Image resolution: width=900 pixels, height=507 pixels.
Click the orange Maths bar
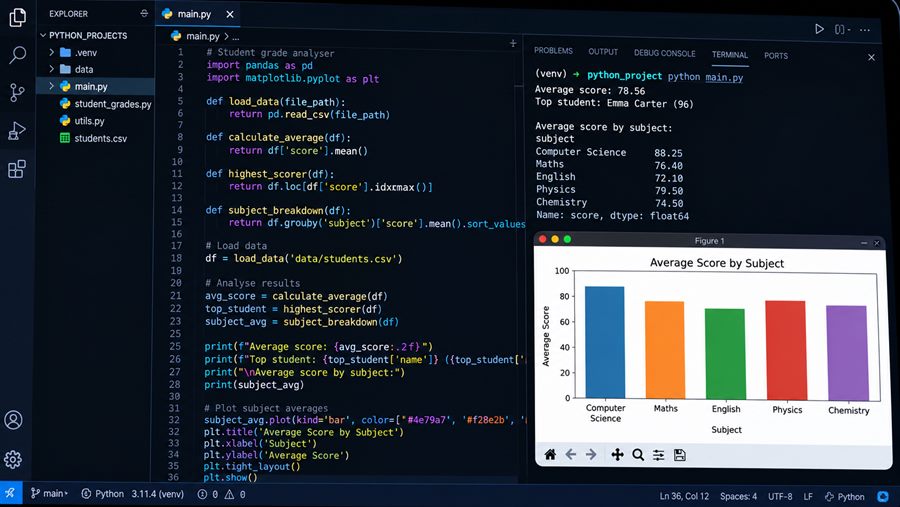point(665,350)
